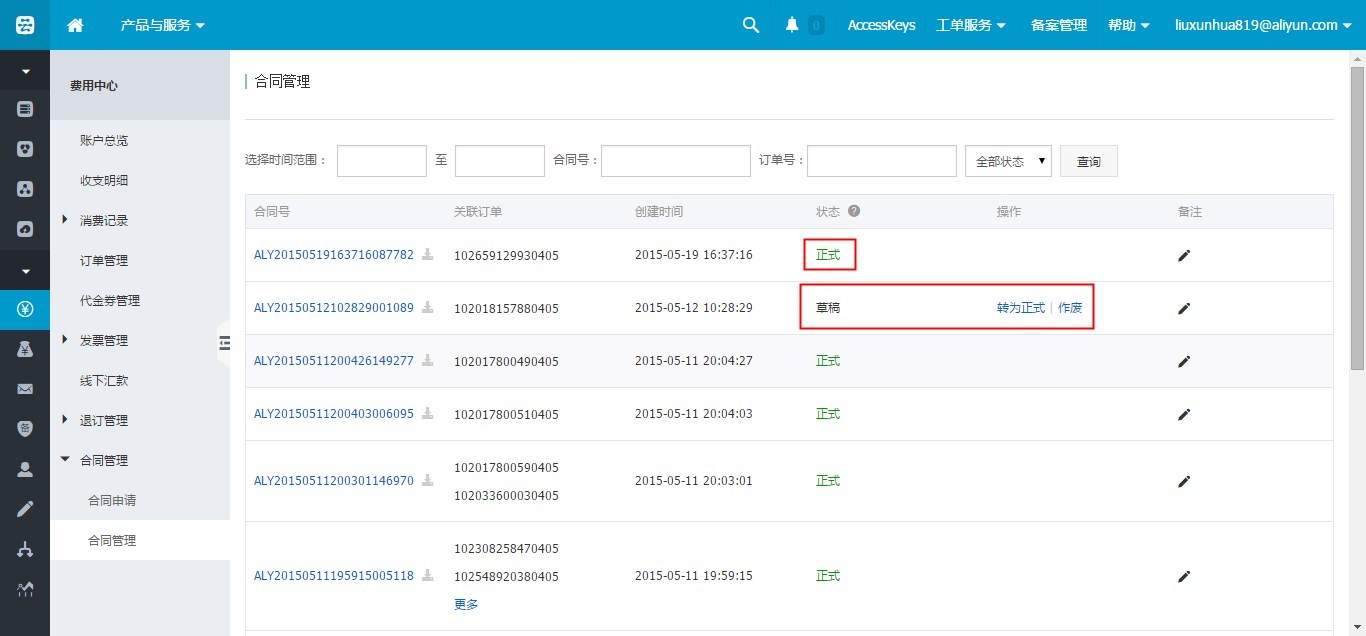Click 转为正式 for the draft contract
Image resolution: width=1366 pixels, height=636 pixels.
1020,308
